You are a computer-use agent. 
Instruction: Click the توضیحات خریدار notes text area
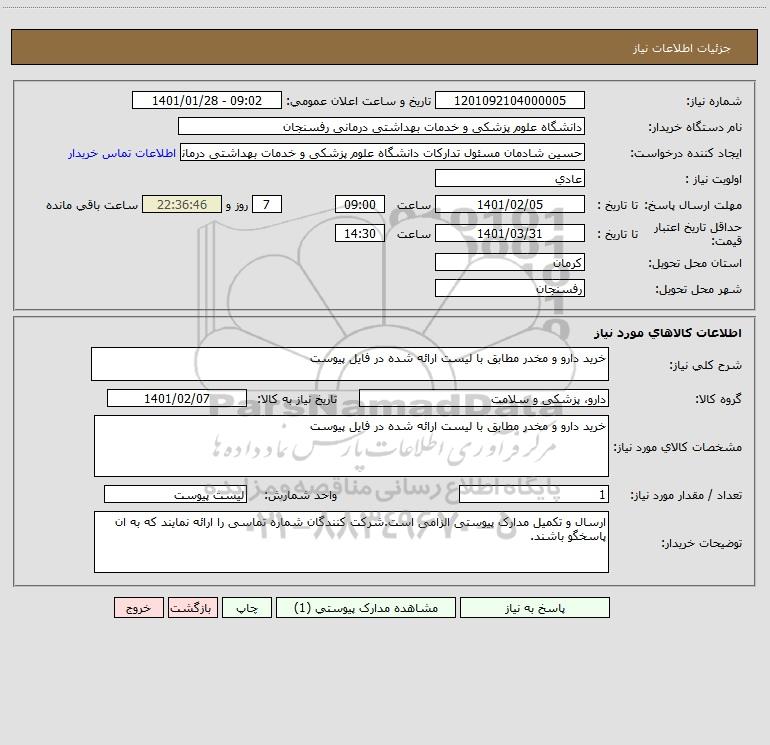351,542
